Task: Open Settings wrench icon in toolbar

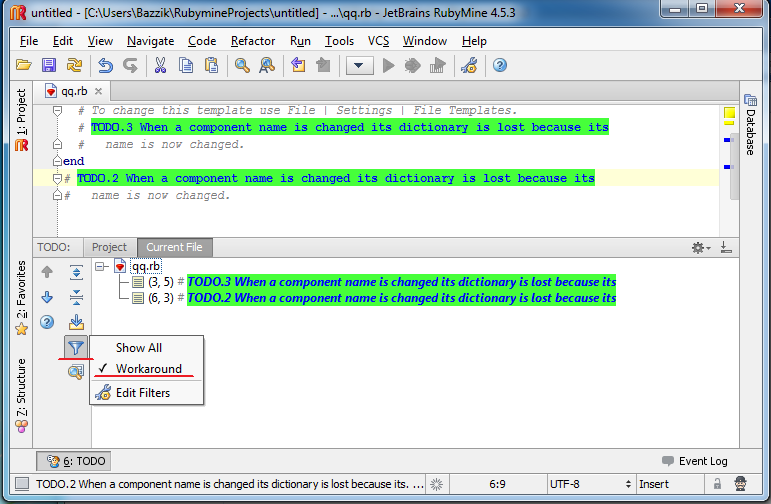Action: tap(469, 65)
